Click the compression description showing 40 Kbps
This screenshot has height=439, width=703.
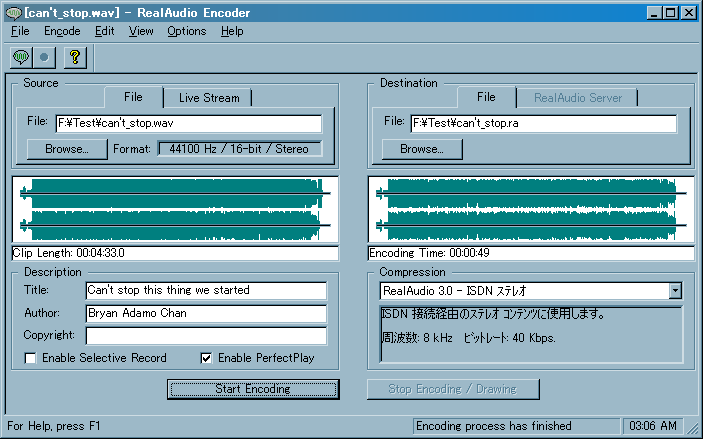531,335
